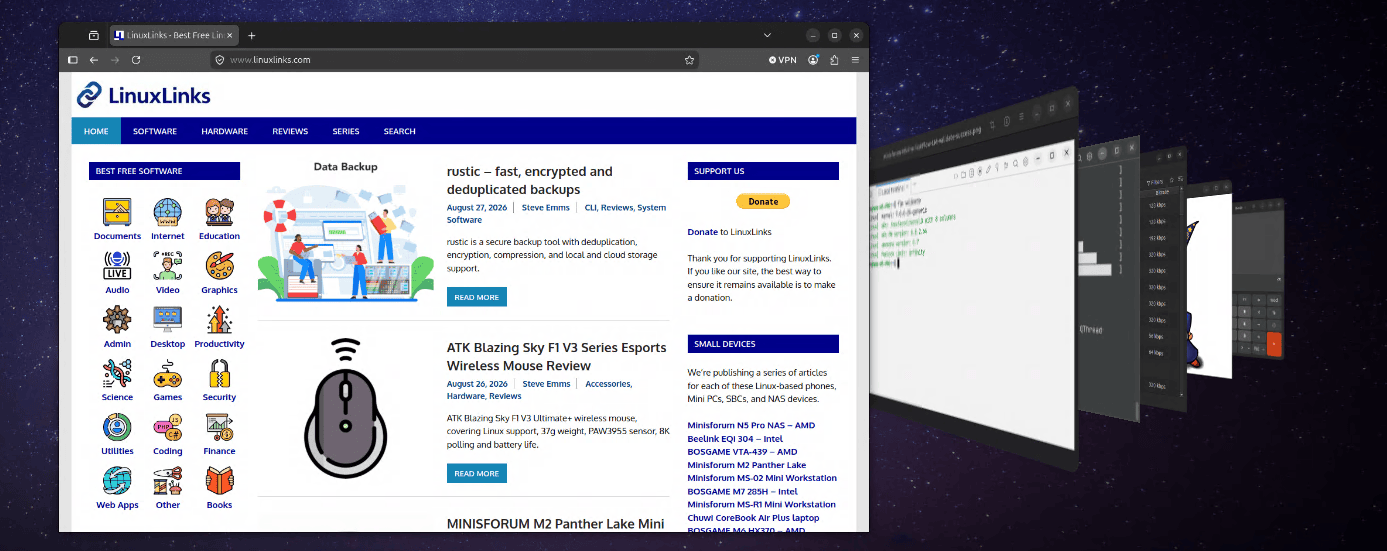
Task: Click the August 27, 2026 article date
Action: (x=477, y=207)
